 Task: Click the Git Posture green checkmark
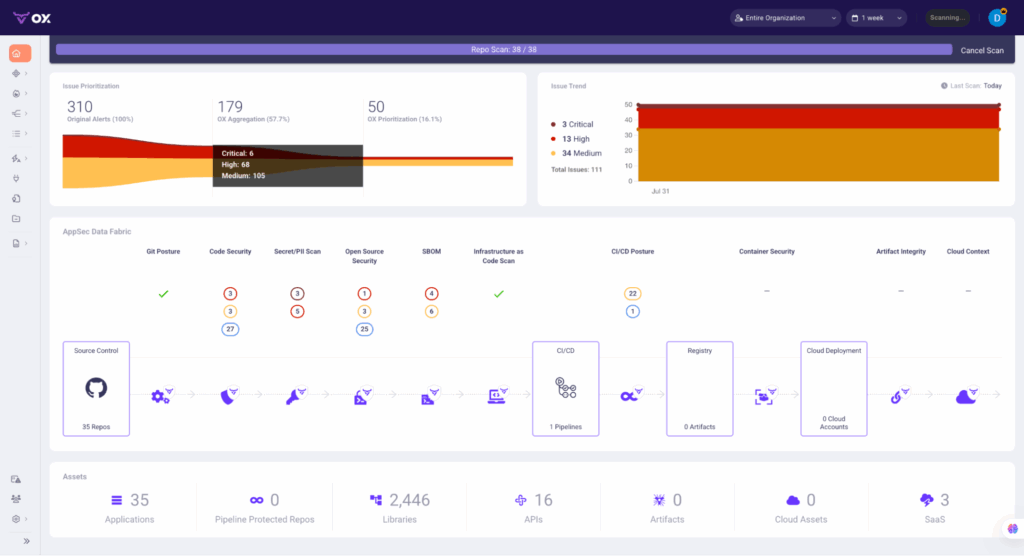click(x=163, y=294)
